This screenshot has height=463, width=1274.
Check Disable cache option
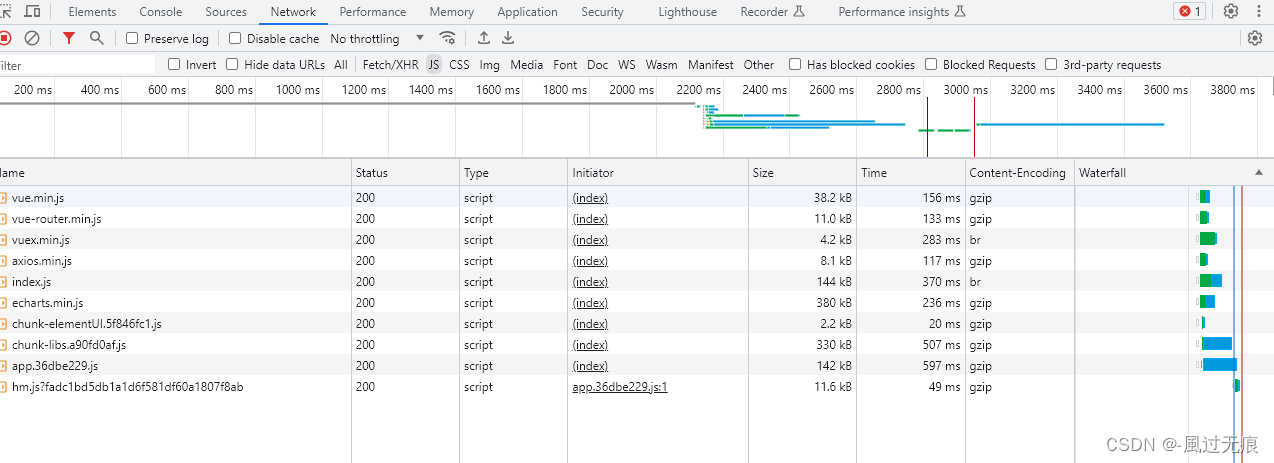pos(235,38)
